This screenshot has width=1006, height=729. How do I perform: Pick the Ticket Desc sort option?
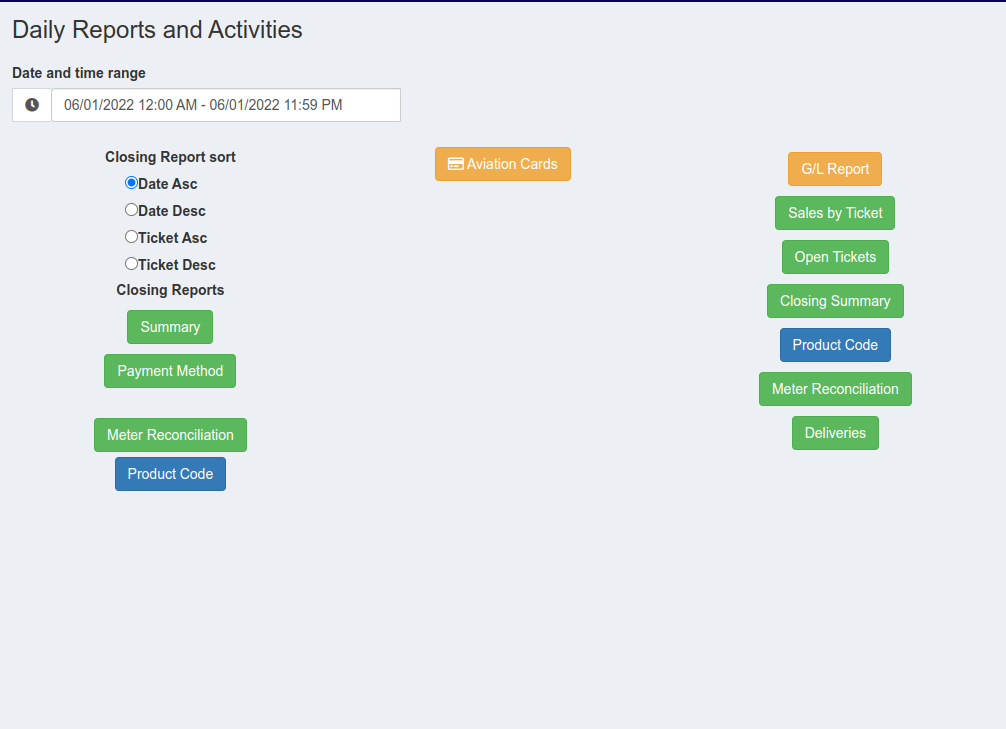131,264
